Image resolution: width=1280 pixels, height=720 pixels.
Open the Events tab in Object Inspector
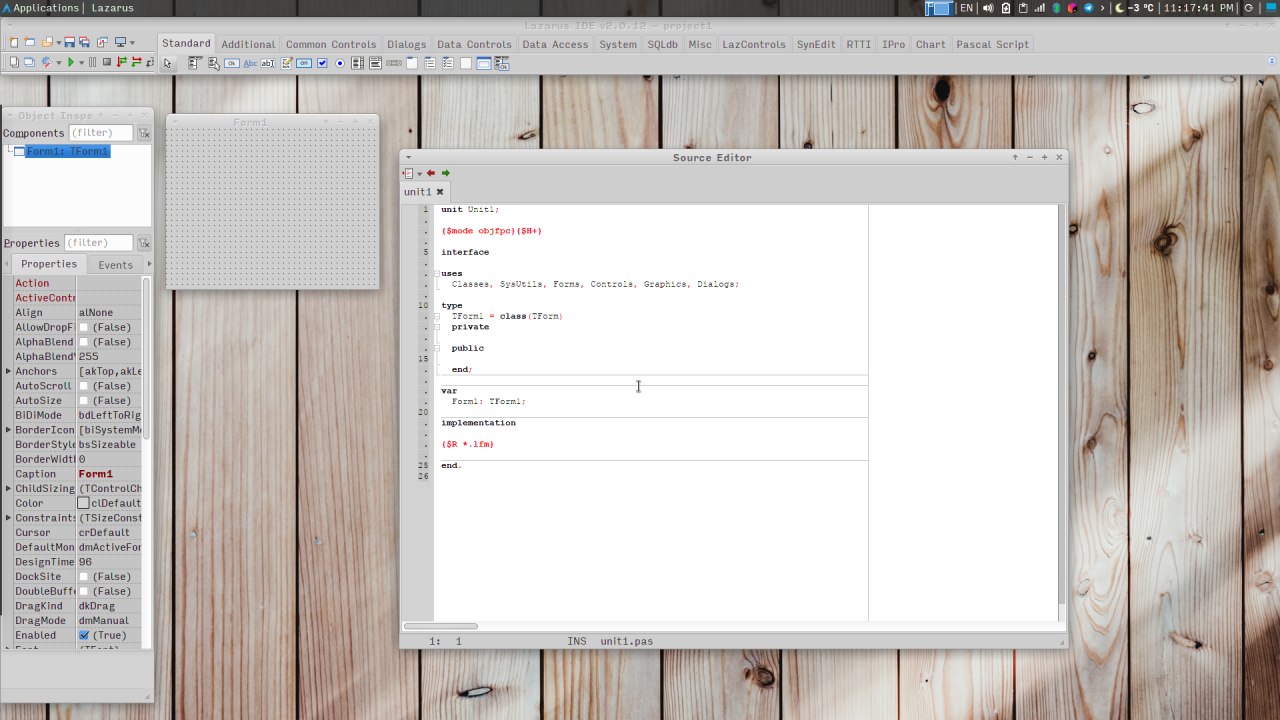pyautogui.click(x=115, y=265)
